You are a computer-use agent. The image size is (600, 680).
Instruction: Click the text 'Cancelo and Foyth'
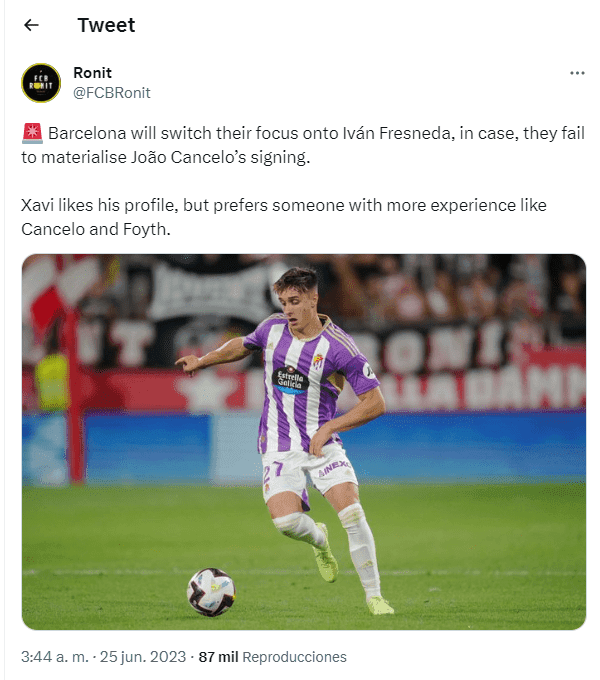96,229
